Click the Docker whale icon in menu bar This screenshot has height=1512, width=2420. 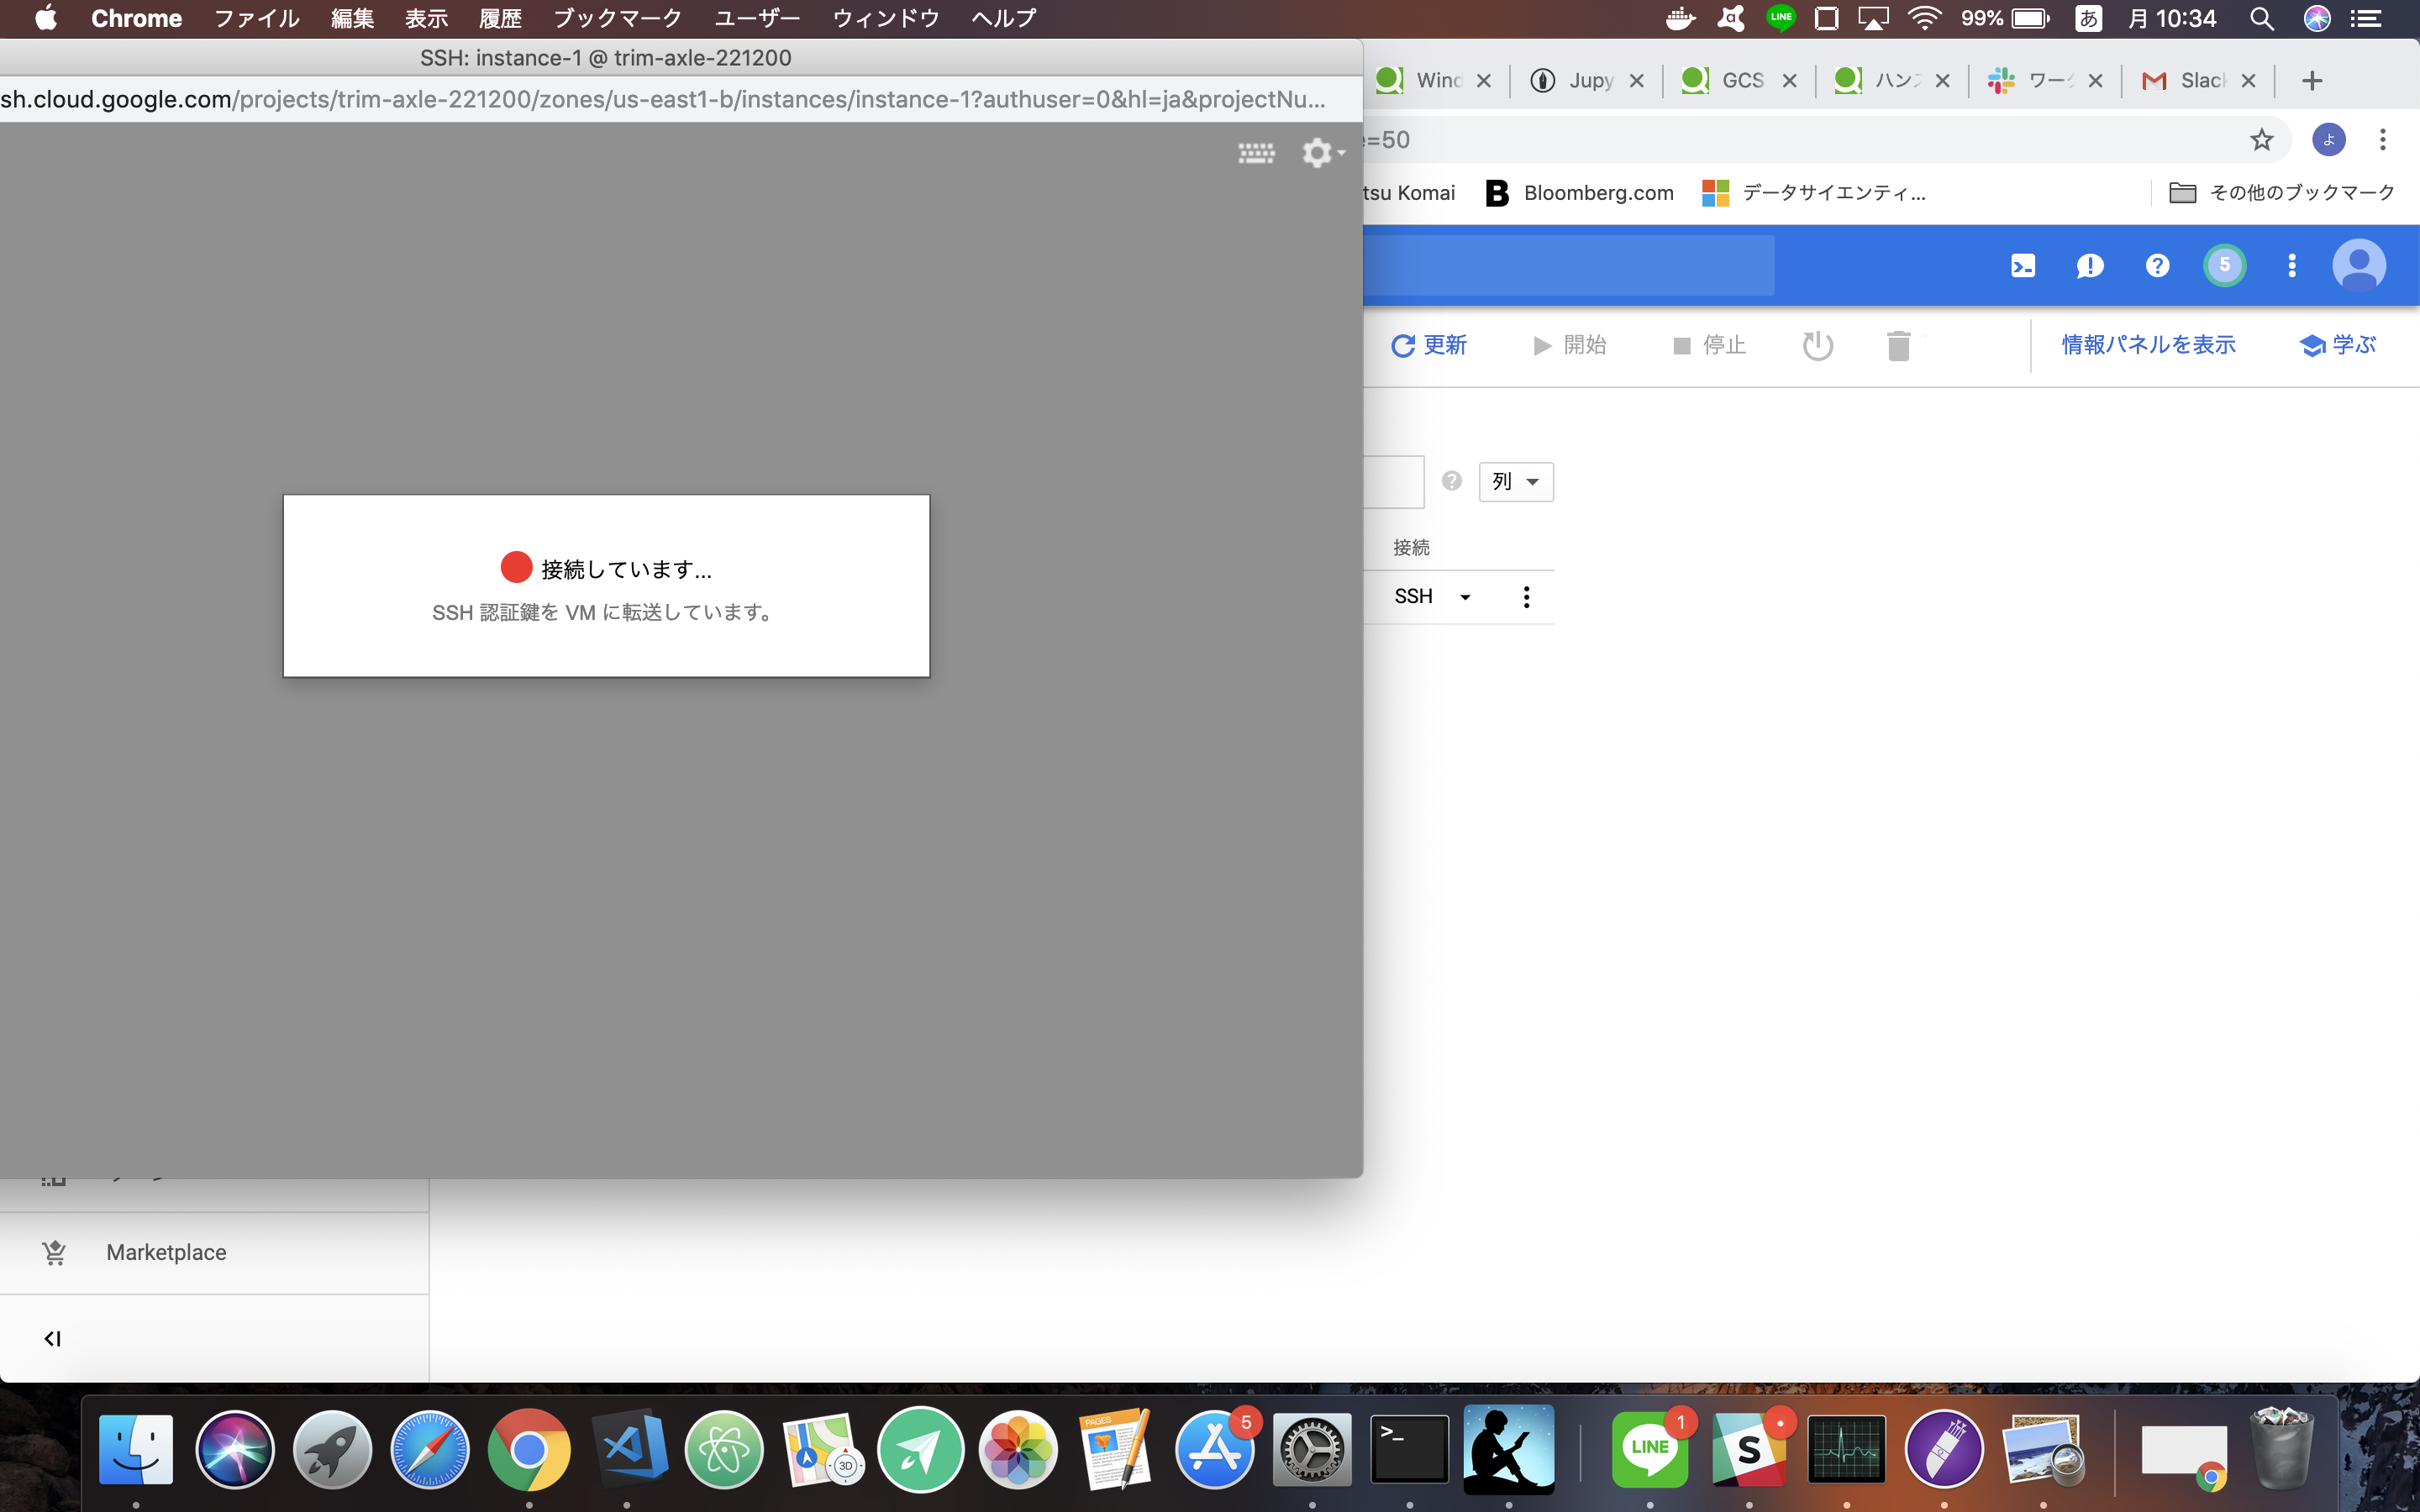pyautogui.click(x=1681, y=18)
